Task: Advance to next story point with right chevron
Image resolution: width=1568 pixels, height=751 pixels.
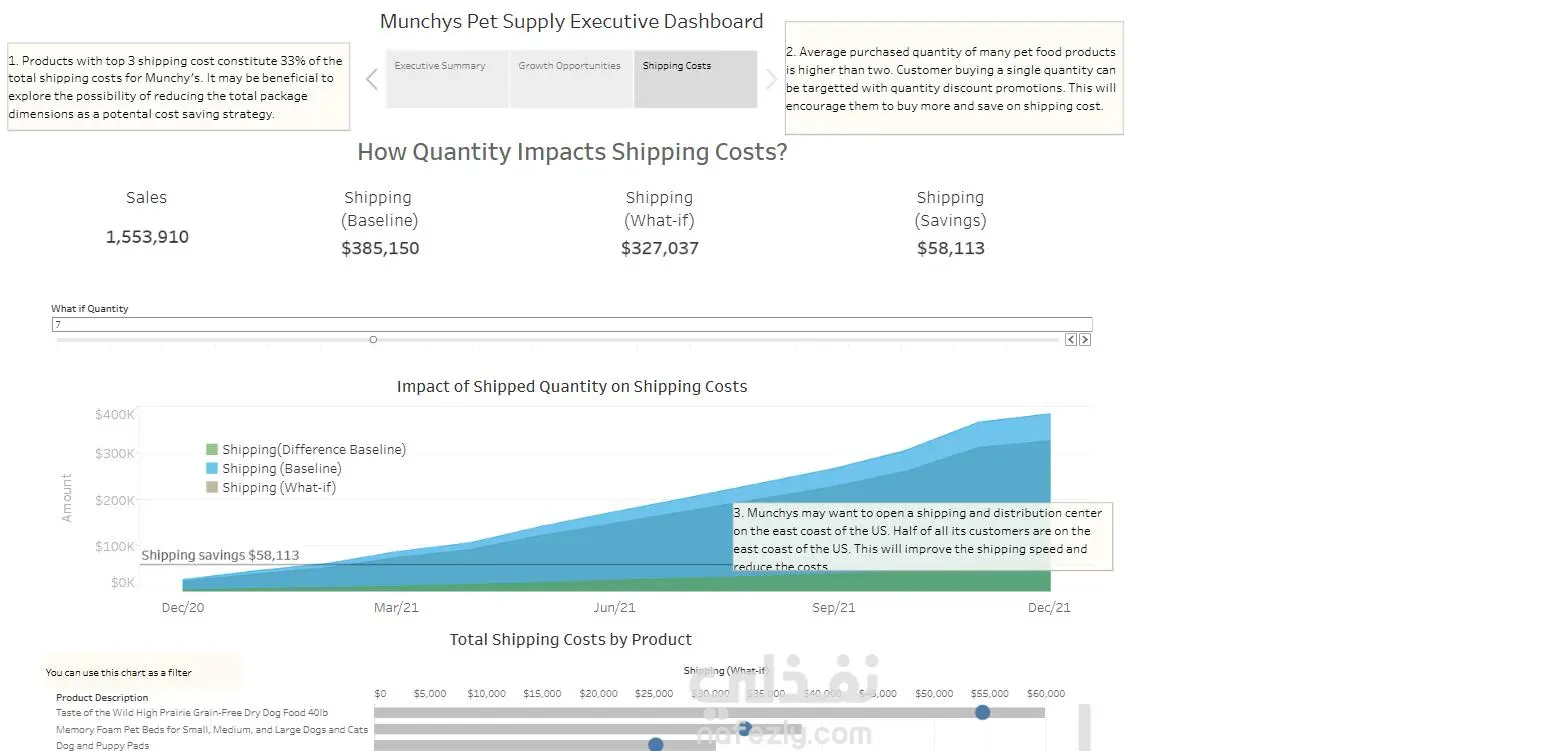Action: (771, 79)
